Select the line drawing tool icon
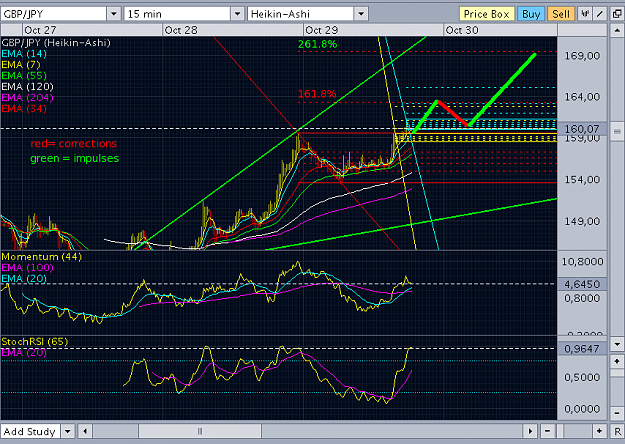625x444 pixels. pos(600,14)
